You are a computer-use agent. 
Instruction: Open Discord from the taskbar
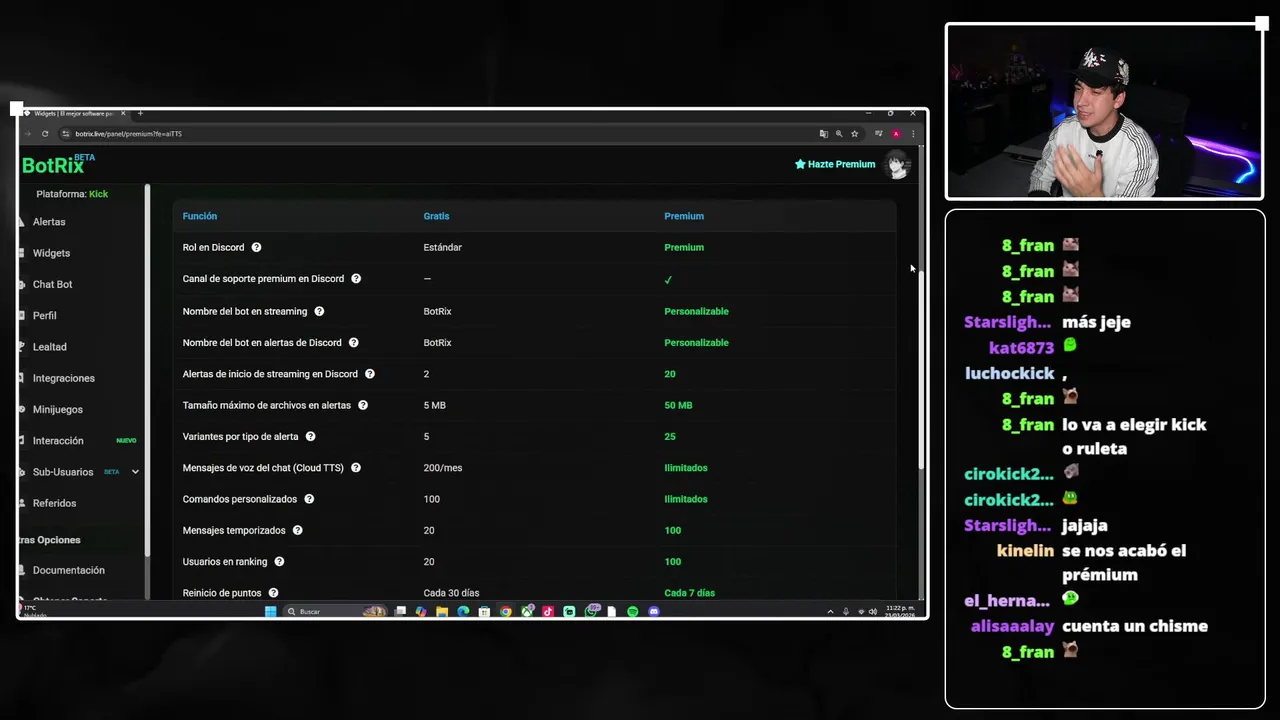(x=654, y=611)
